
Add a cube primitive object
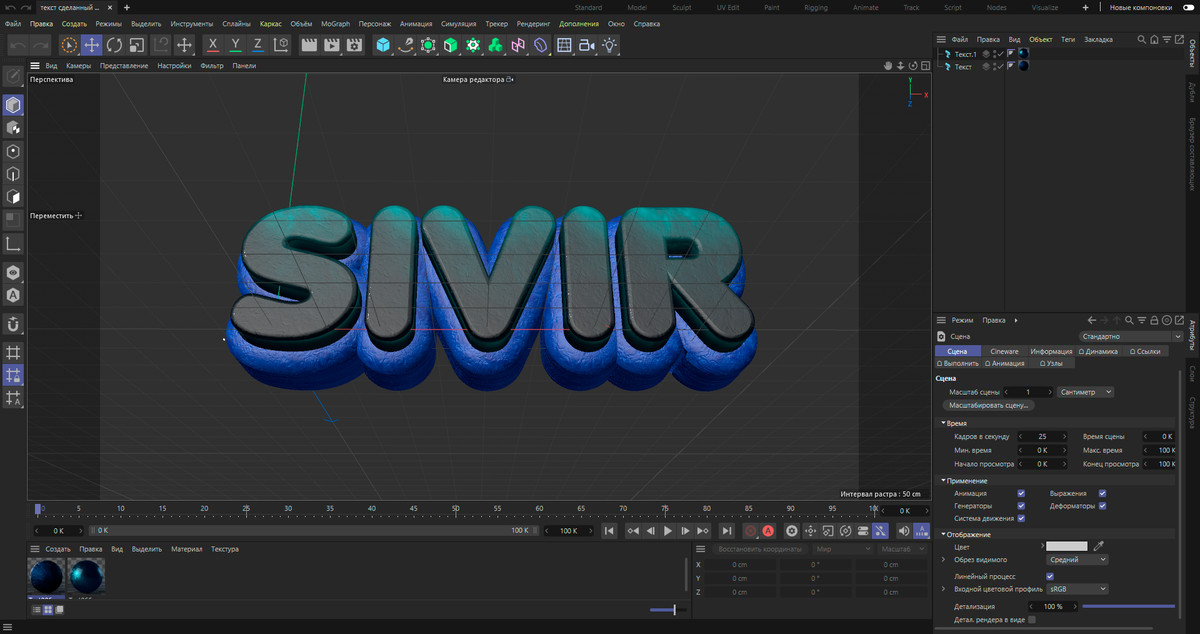tap(383, 45)
